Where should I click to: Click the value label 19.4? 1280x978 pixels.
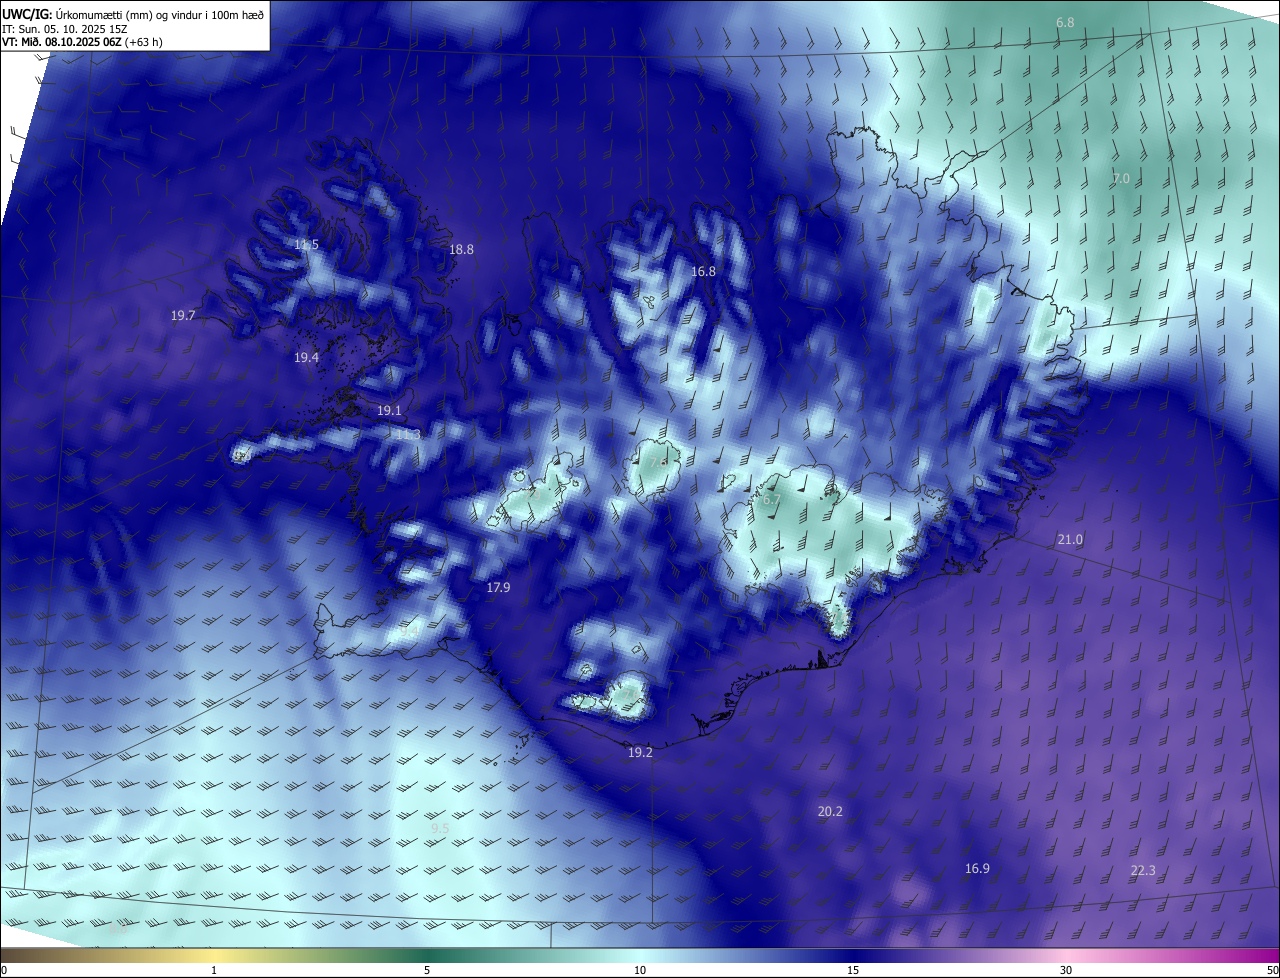pyautogui.click(x=306, y=358)
